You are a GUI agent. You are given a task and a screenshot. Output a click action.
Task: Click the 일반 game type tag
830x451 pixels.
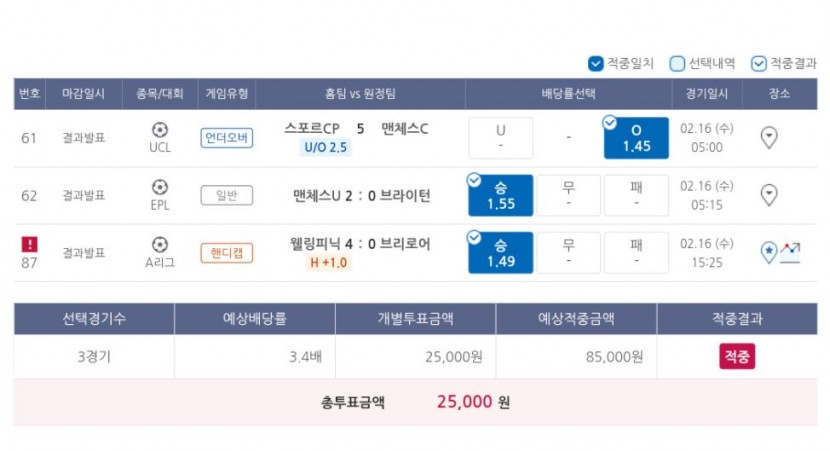point(227,195)
